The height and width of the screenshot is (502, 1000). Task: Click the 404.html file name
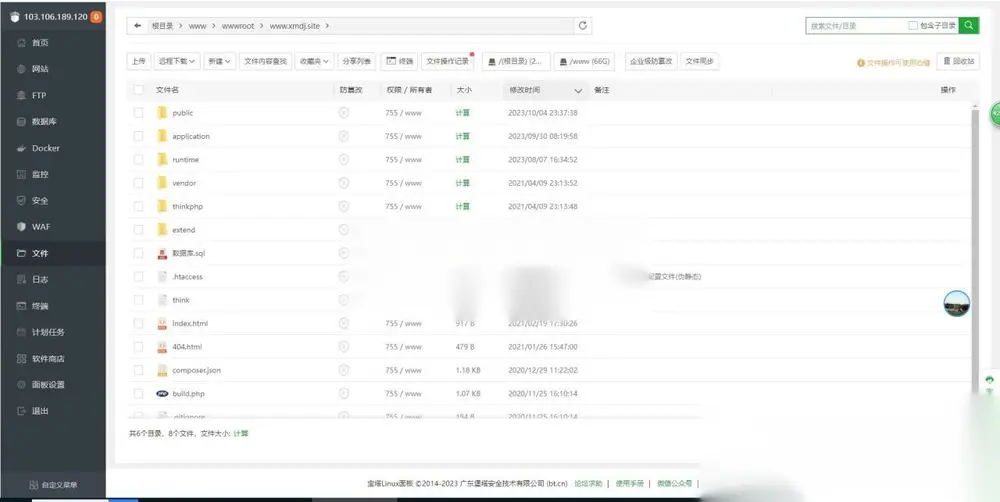[x=187, y=347]
